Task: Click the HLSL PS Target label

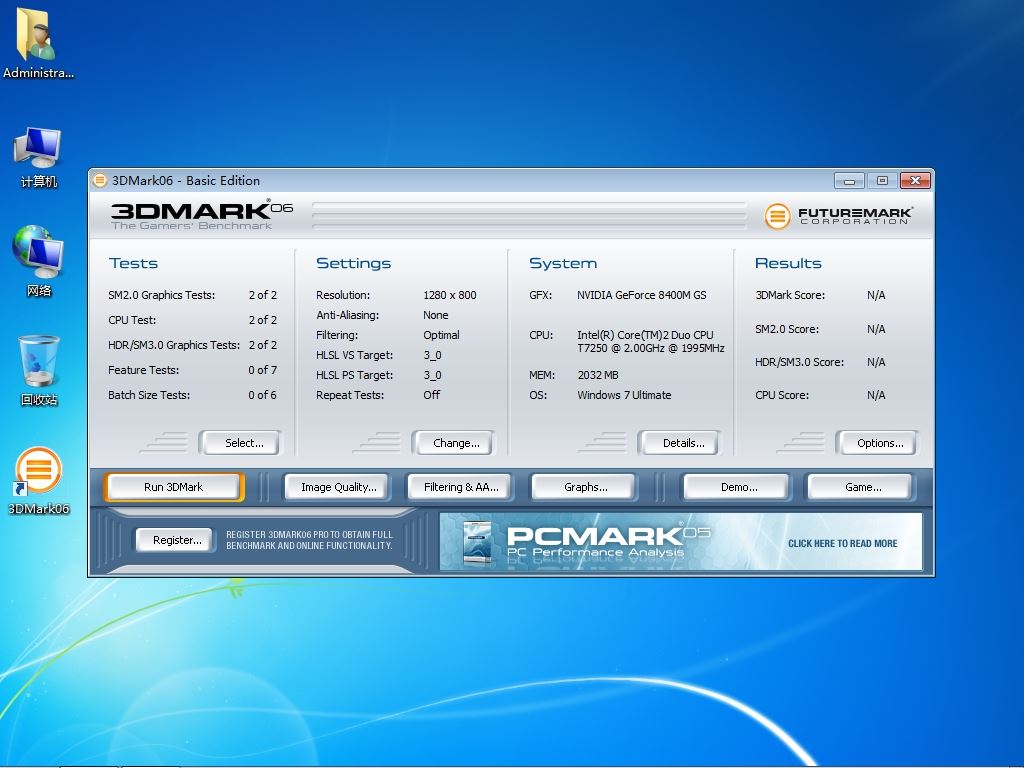Action: coord(355,375)
